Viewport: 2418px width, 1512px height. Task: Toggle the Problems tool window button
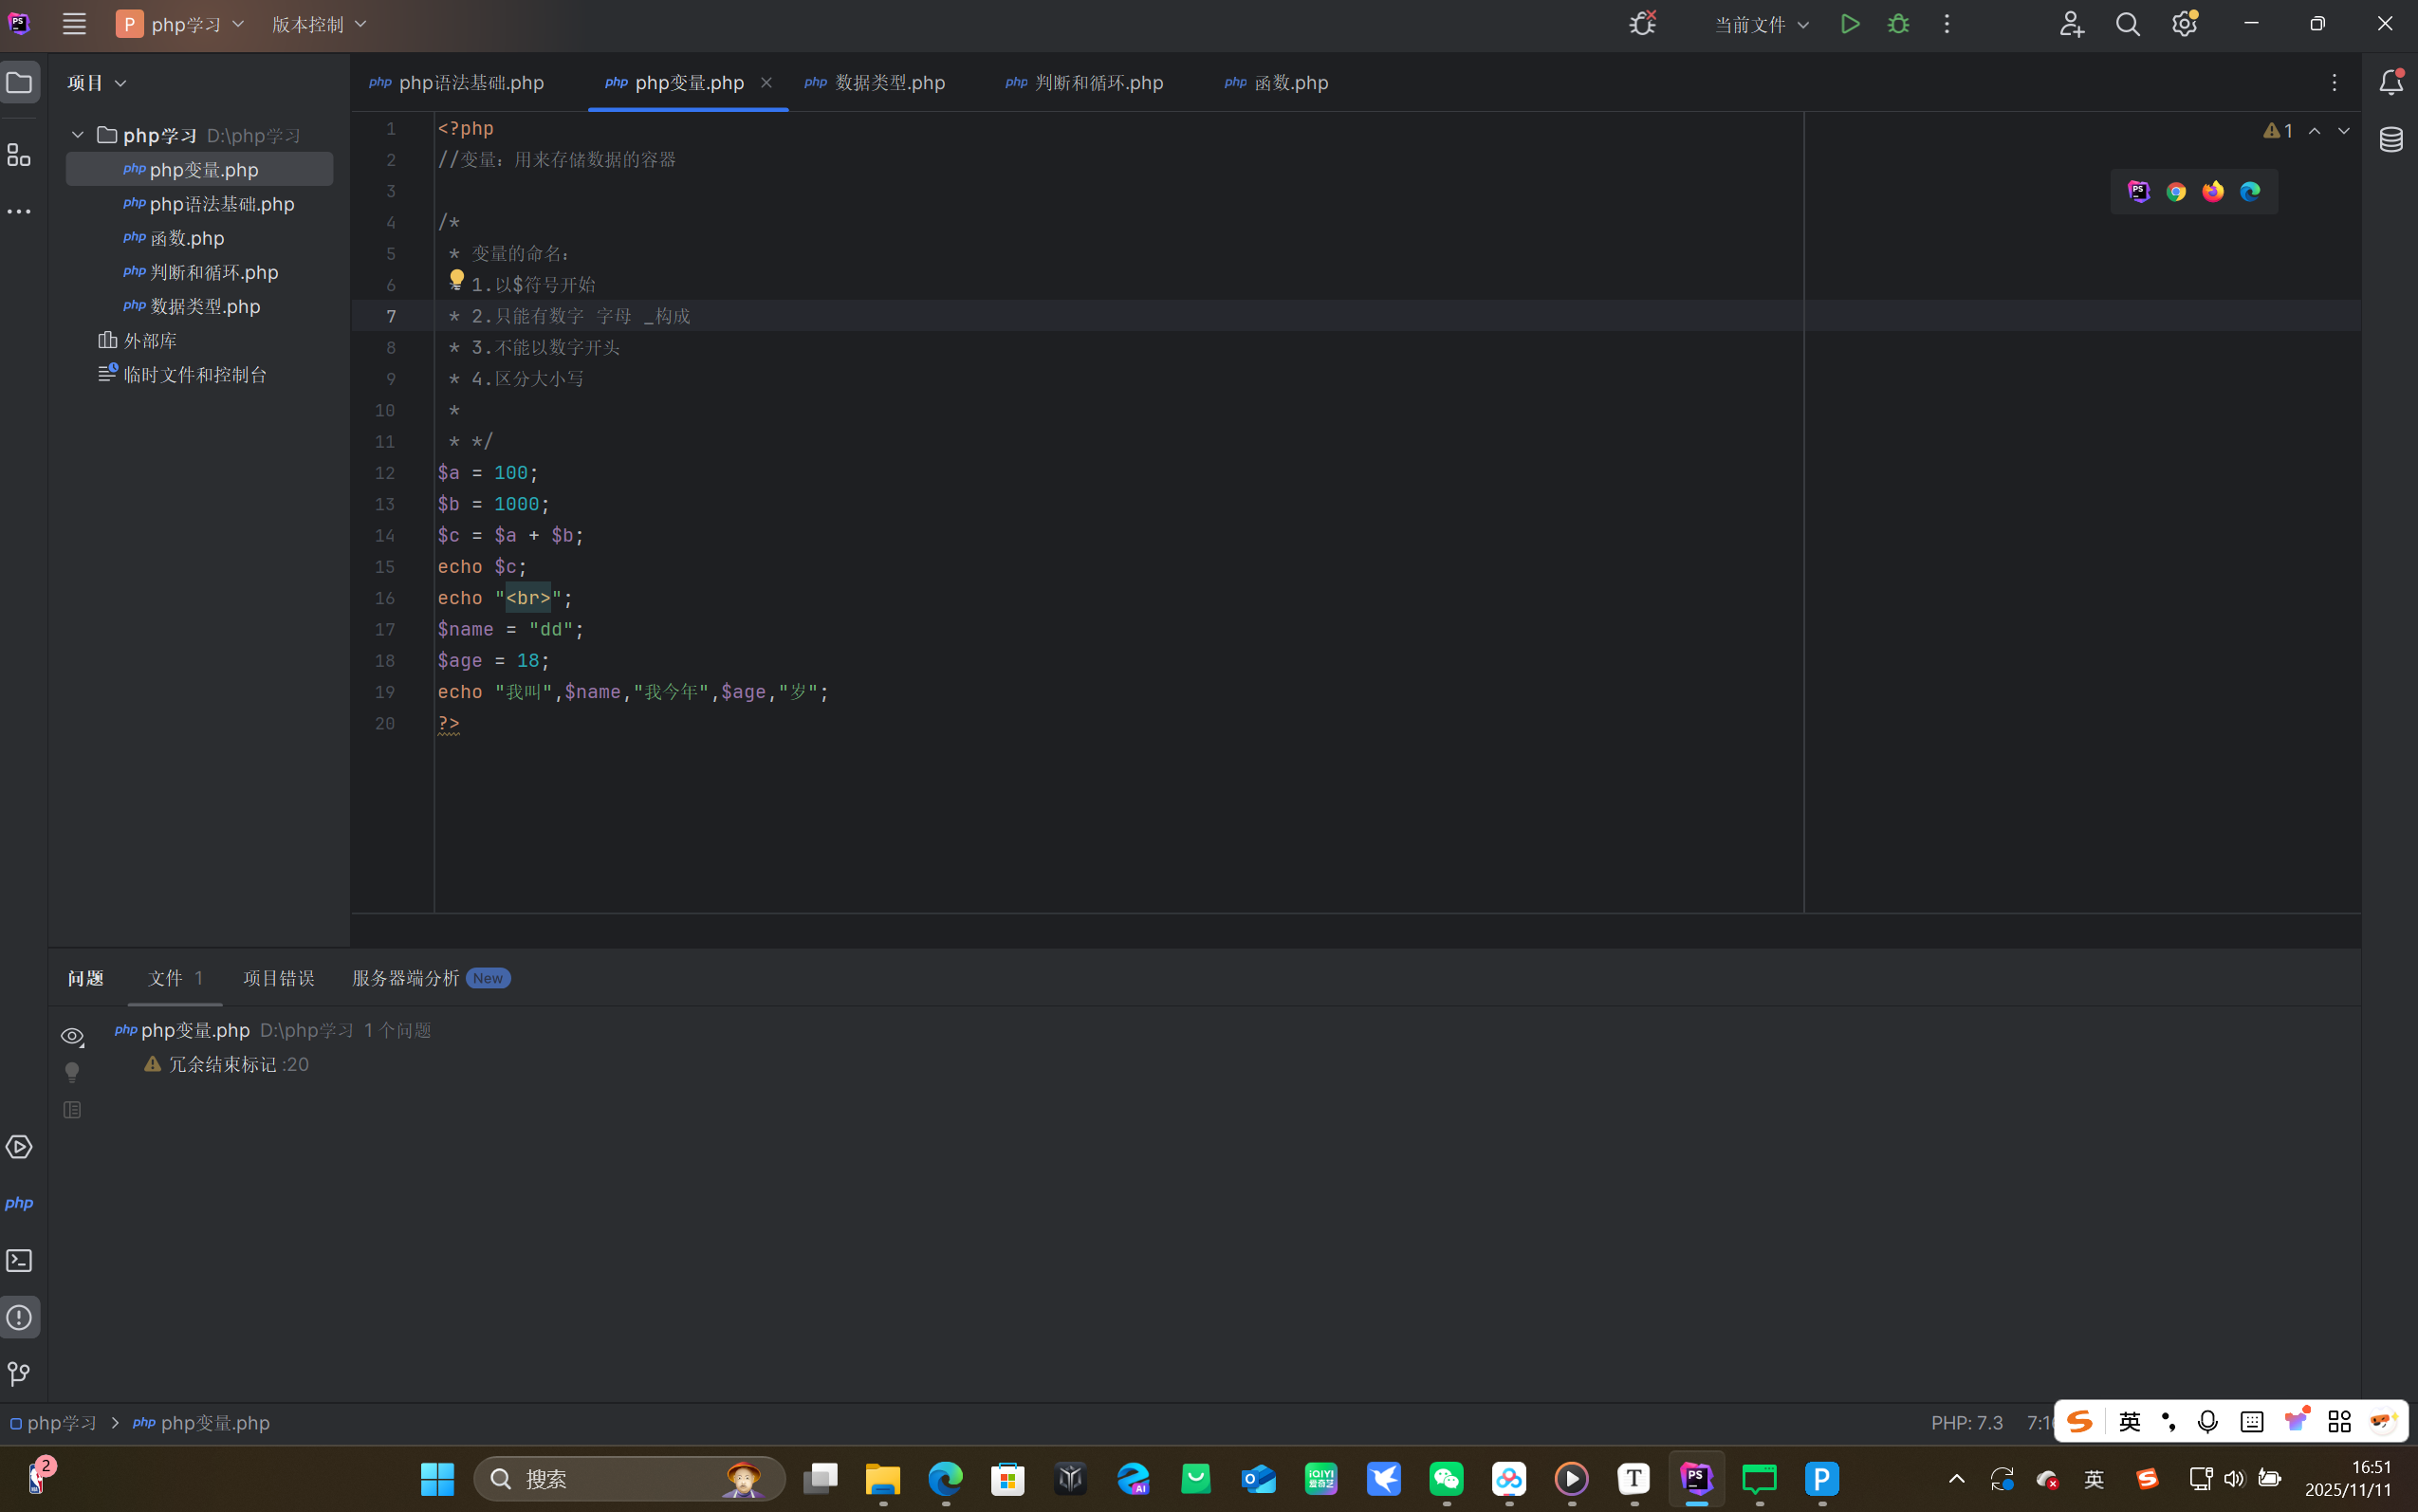(x=19, y=1317)
